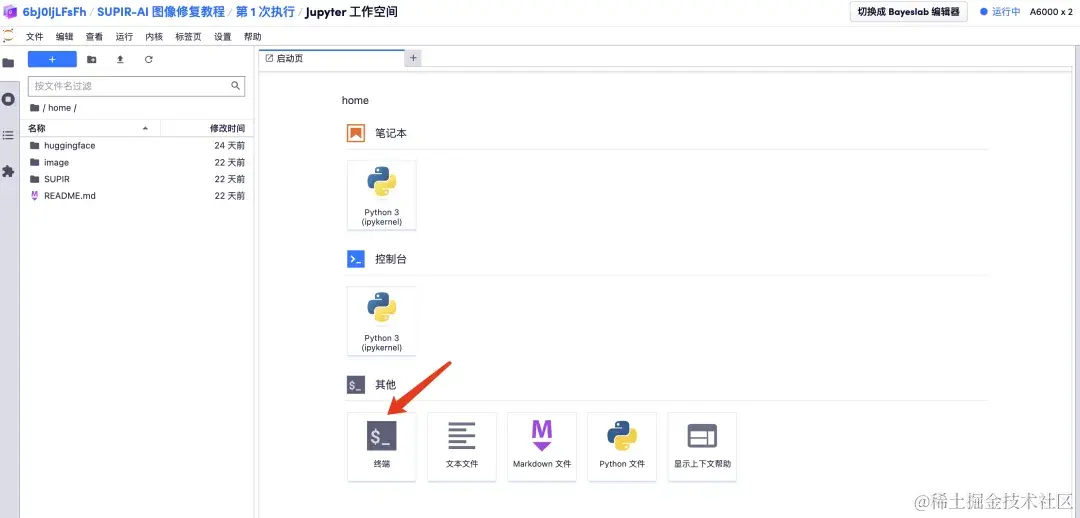Click the 24 天前 modified time

coord(229,146)
